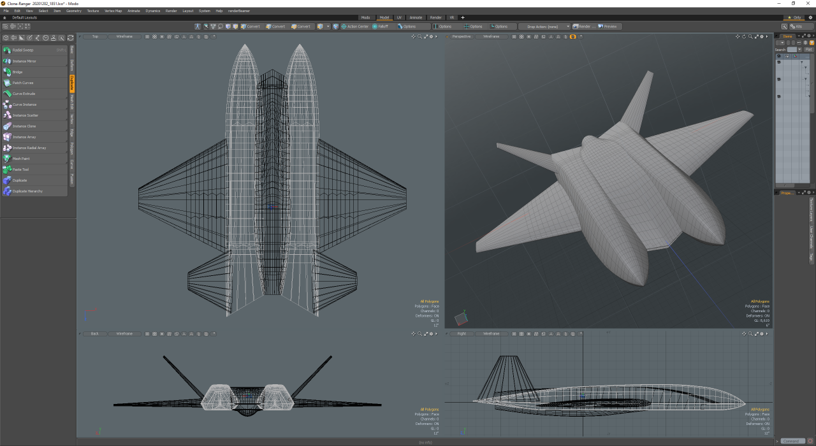
Task: Toggle the Action Center option
Action: coord(355,27)
